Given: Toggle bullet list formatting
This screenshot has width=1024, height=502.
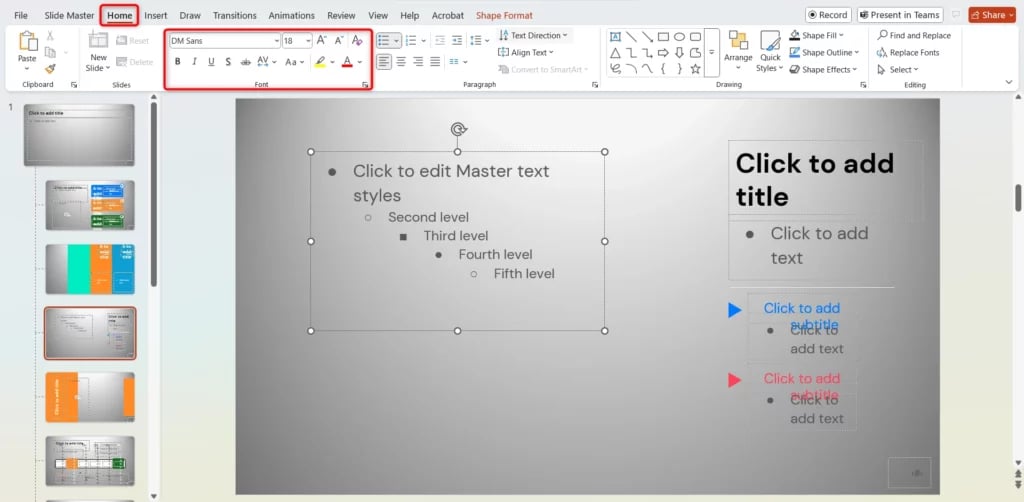Looking at the screenshot, I should click(385, 40).
